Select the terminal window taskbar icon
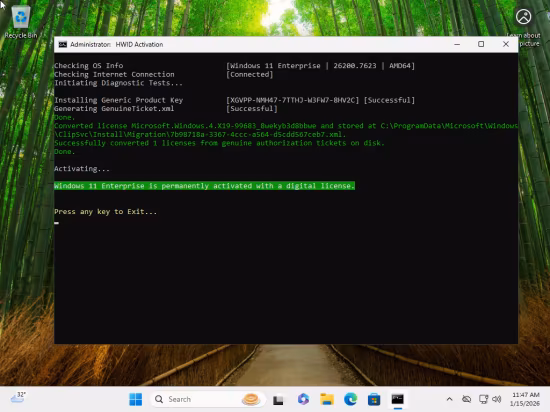This screenshot has width=550, height=412. tap(397, 399)
